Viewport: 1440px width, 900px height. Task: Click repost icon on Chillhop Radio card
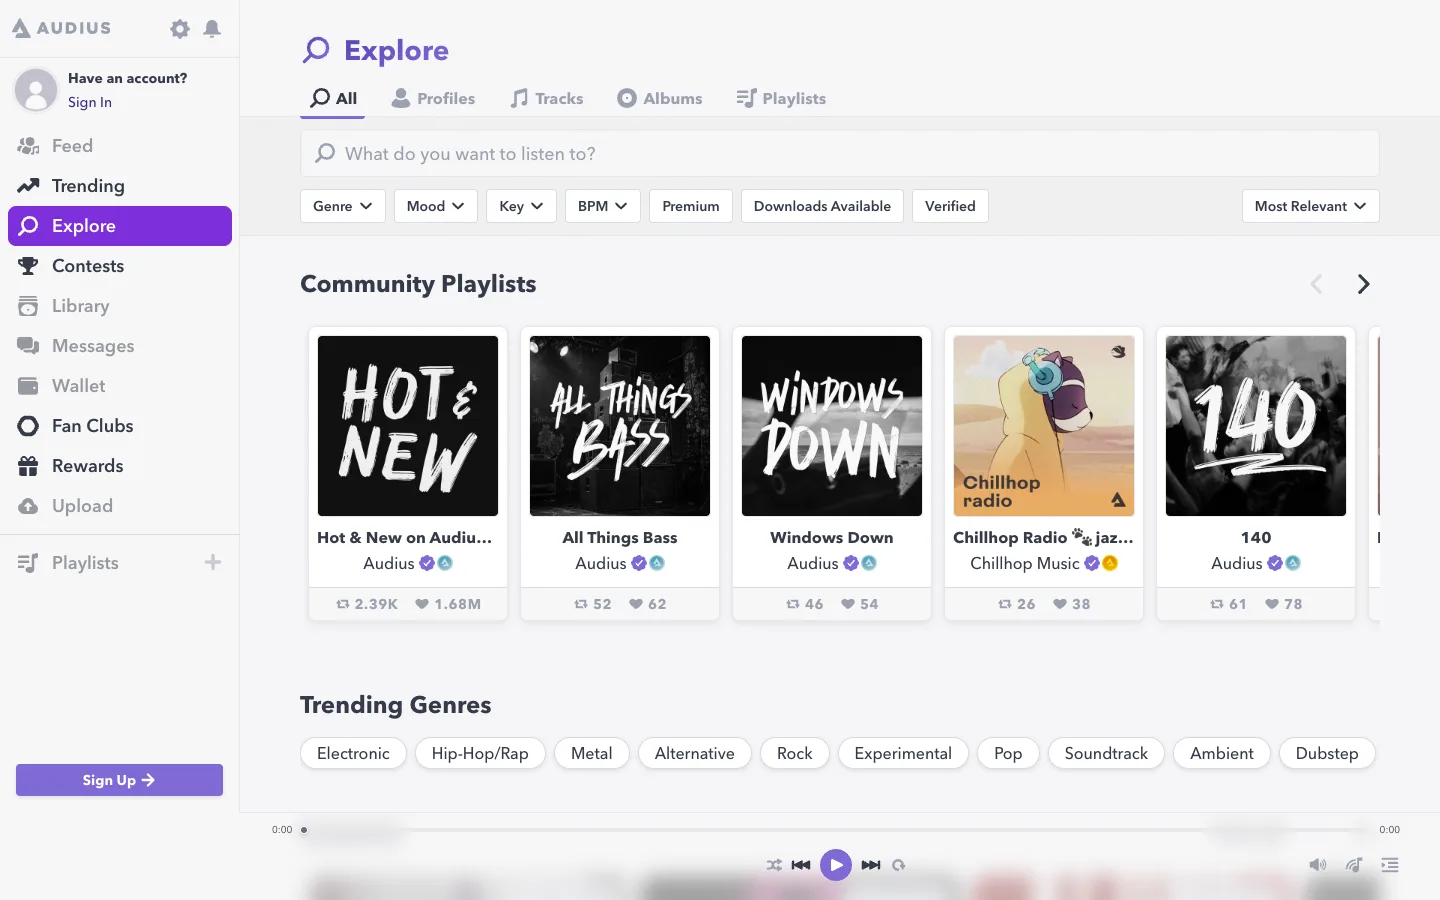(1005, 604)
